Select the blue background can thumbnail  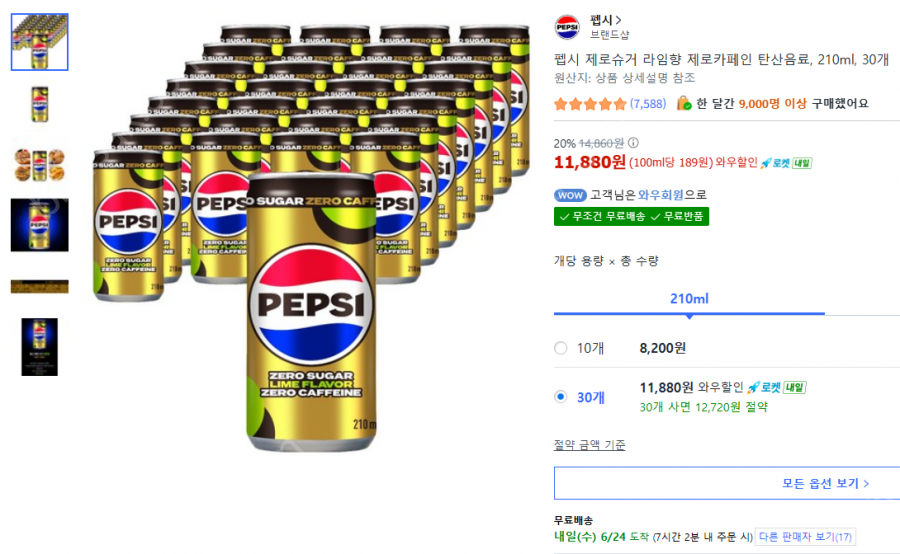pyautogui.click(x=40, y=225)
